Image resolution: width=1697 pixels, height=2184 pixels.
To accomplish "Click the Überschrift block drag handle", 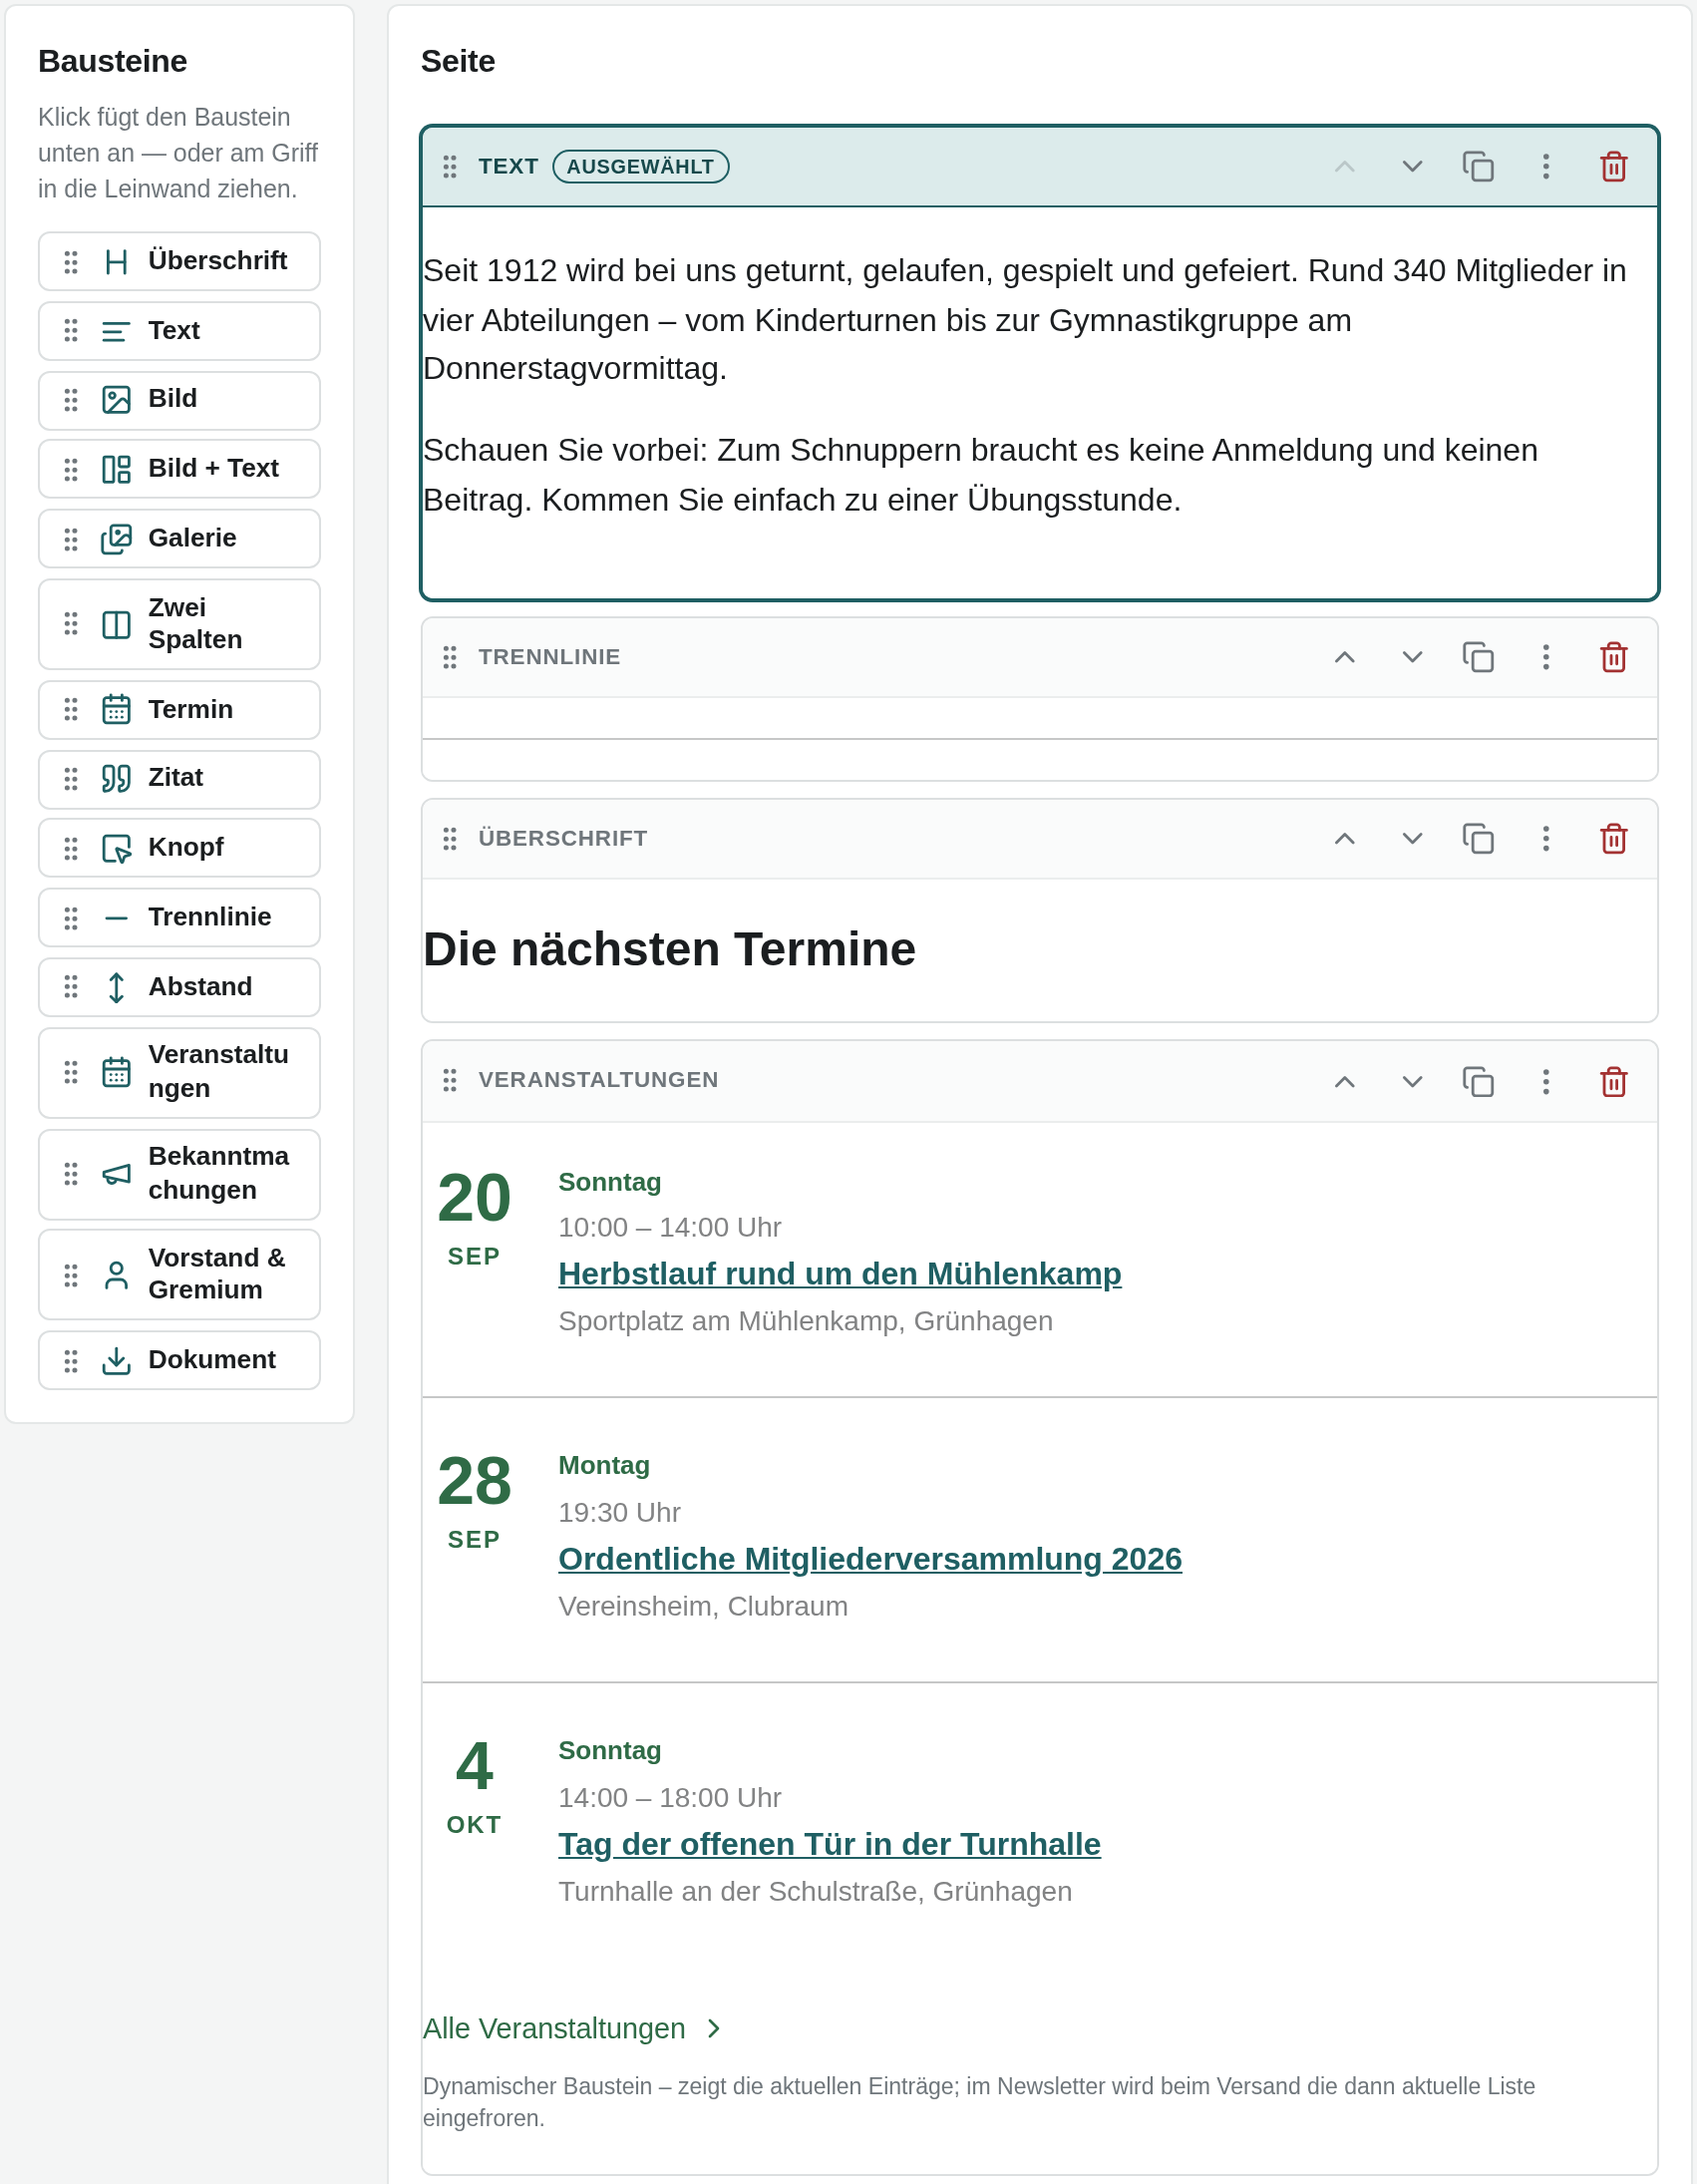I will coord(450,839).
